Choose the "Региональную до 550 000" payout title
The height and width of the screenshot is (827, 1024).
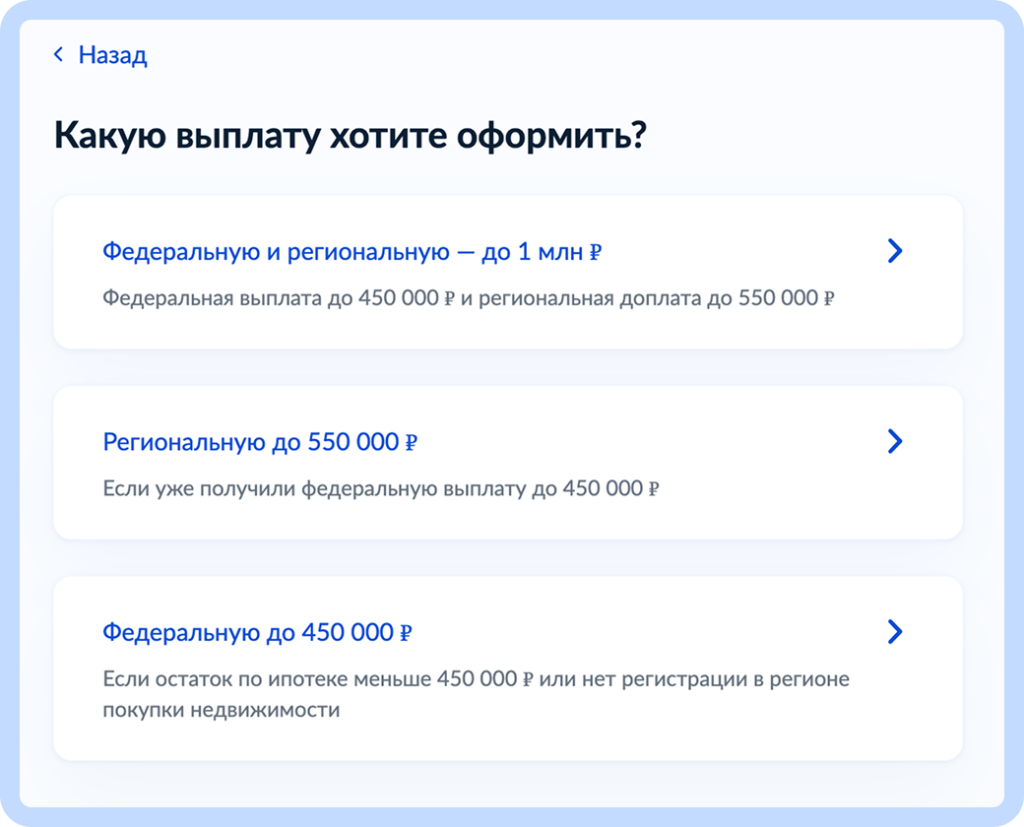252,442
